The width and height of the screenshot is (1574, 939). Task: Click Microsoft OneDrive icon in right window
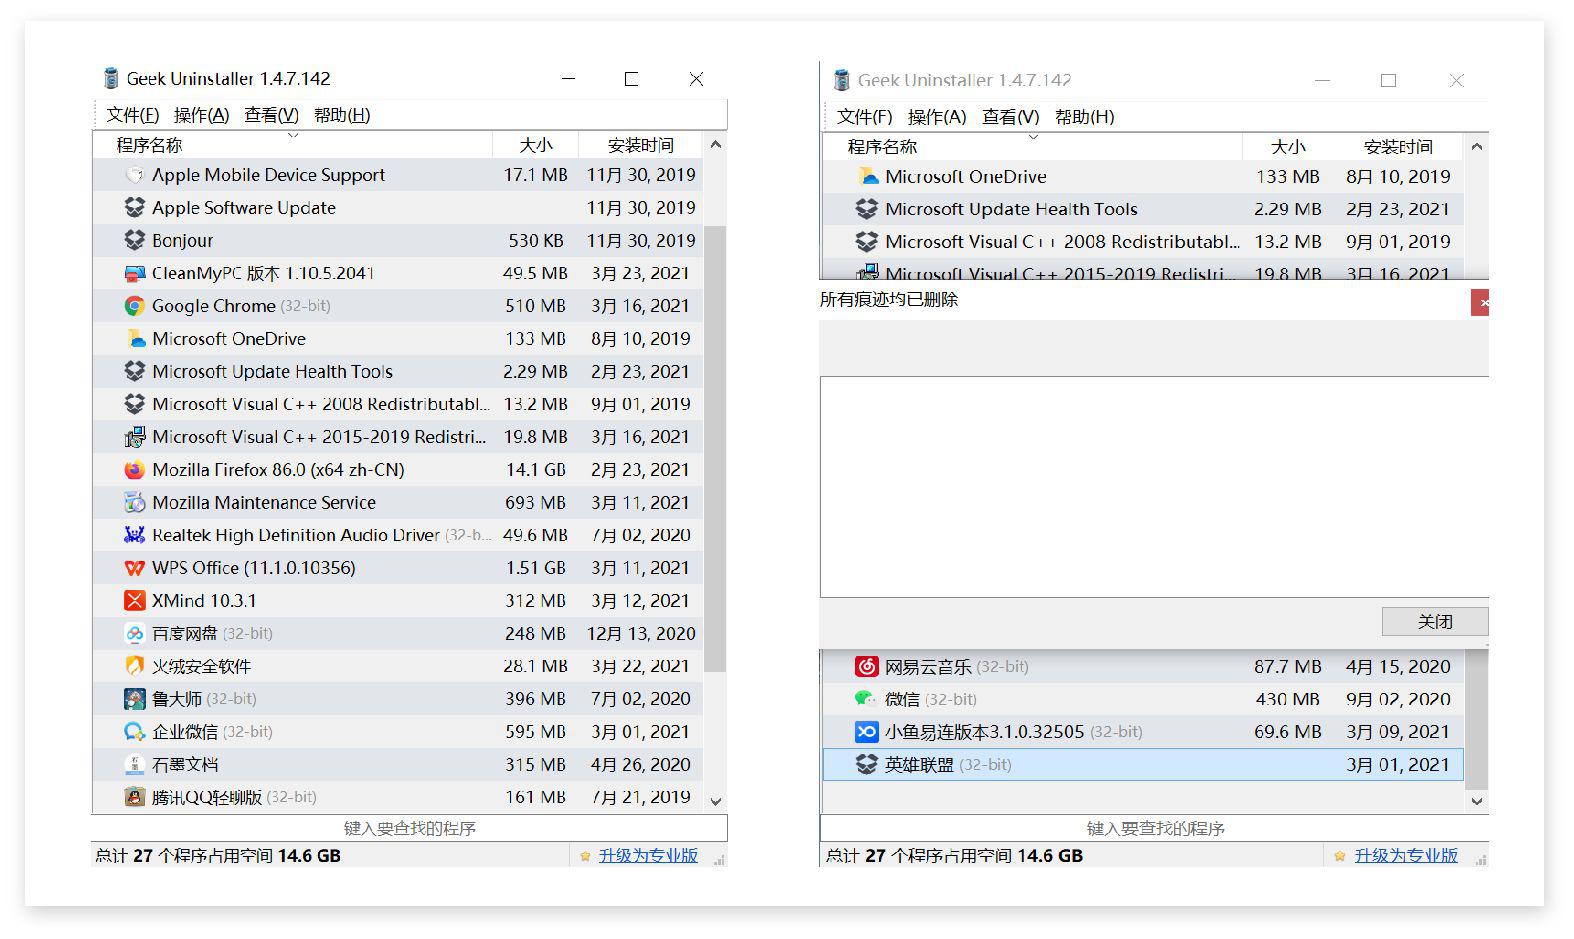point(867,177)
